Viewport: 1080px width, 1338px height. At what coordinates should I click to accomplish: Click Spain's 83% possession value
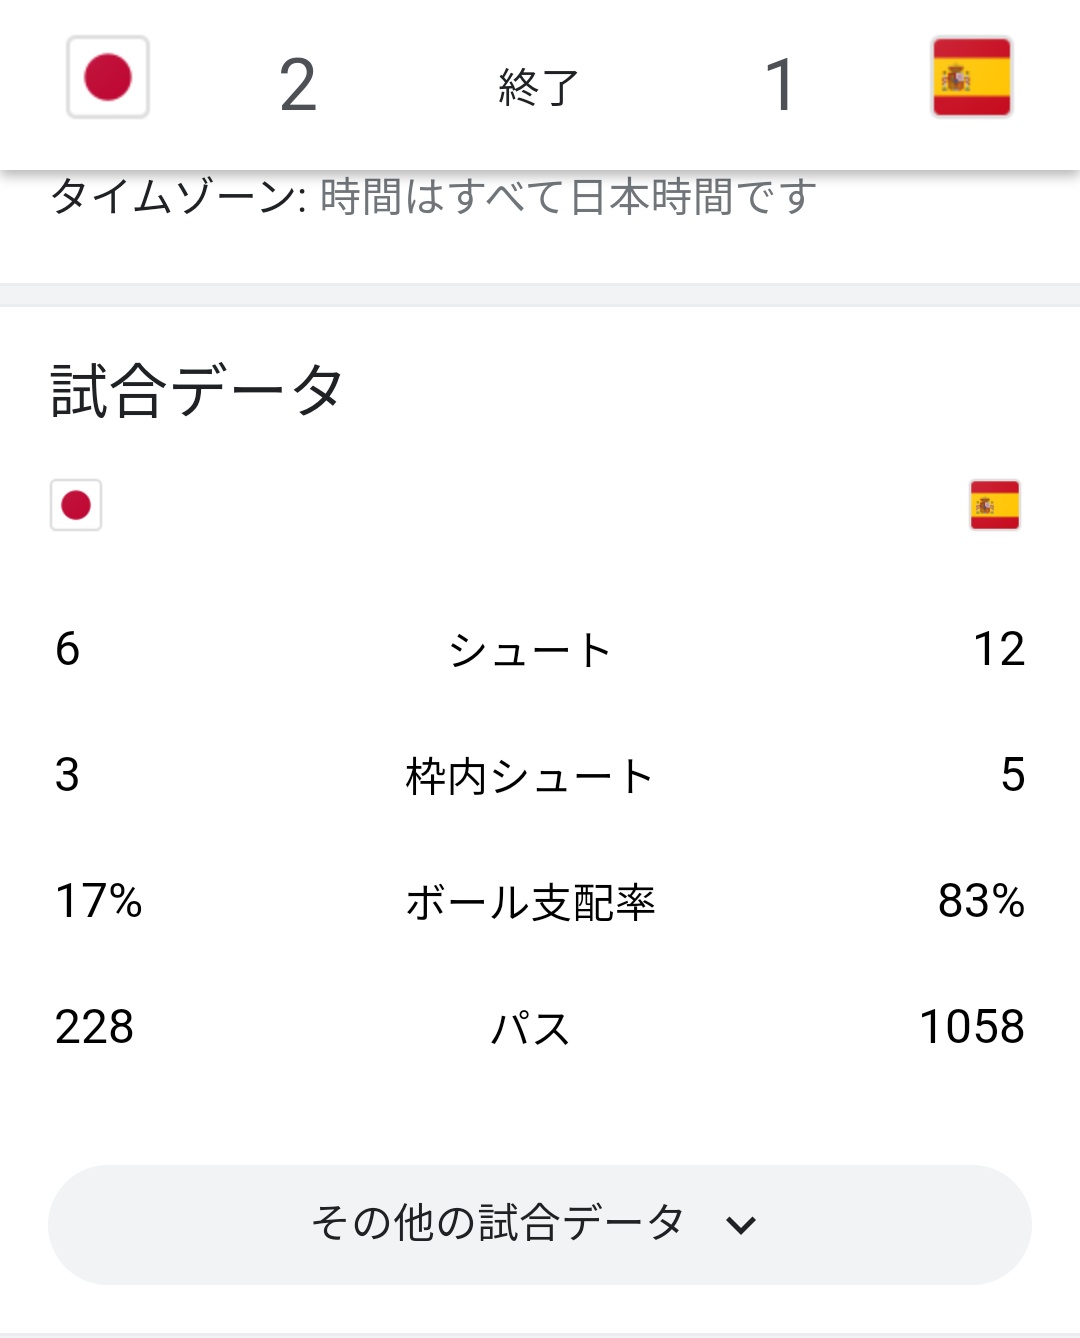(x=981, y=901)
